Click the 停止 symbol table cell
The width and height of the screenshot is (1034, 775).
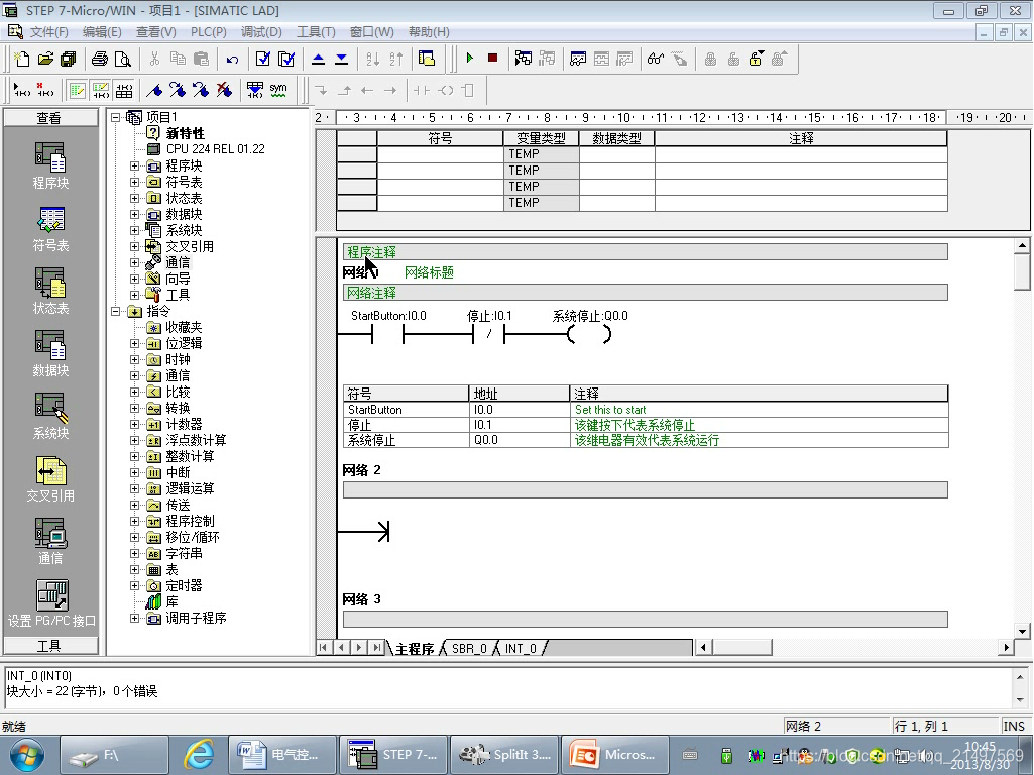pyautogui.click(x=406, y=425)
